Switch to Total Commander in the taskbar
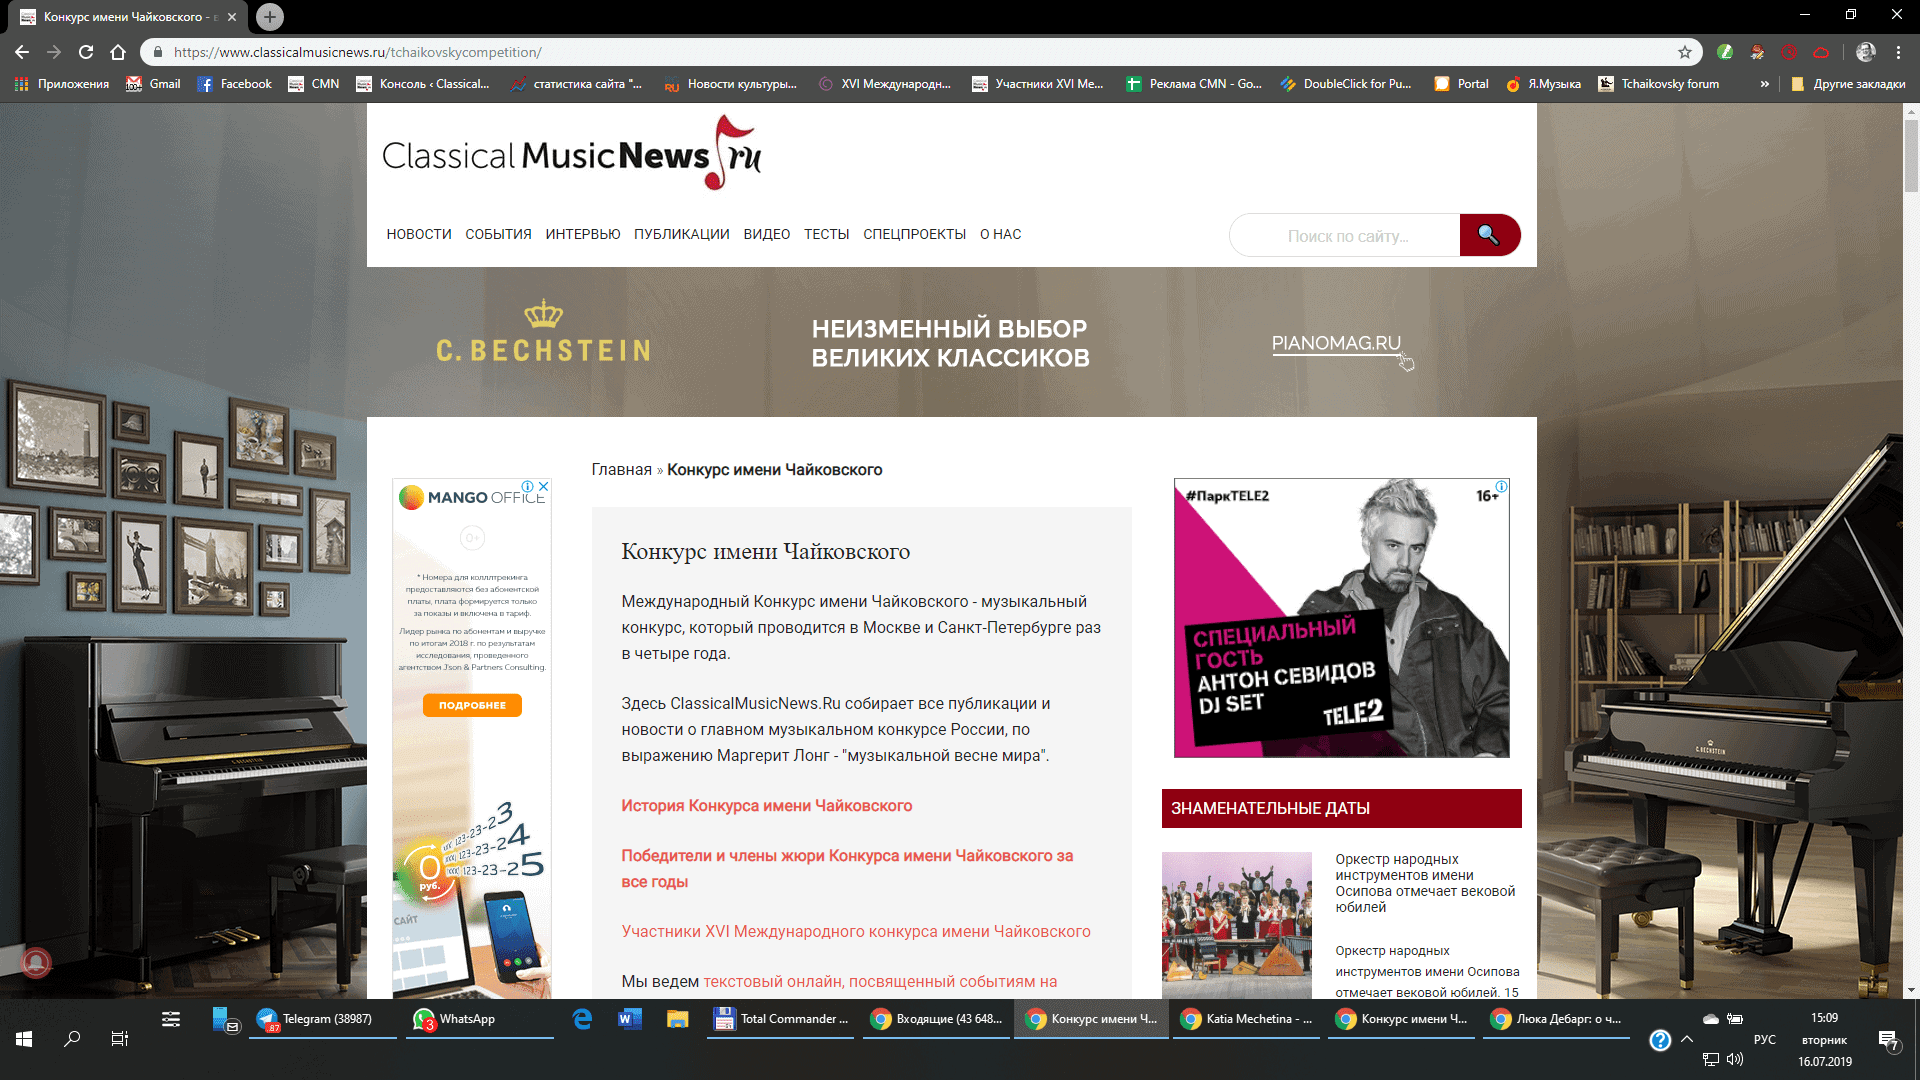This screenshot has width=1920, height=1080. click(781, 1019)
